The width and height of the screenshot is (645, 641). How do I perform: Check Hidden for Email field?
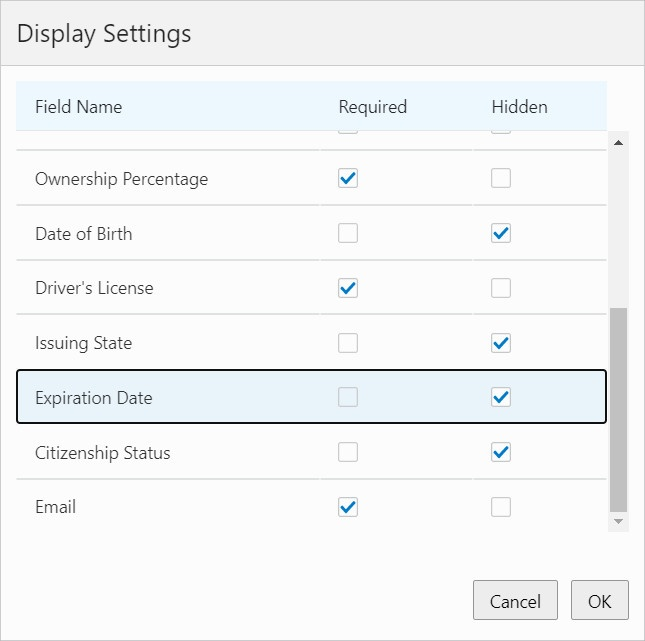click(x=501, y=507)
